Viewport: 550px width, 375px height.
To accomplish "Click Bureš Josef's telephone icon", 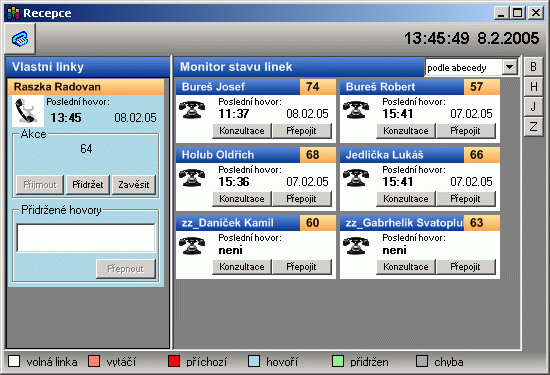I will coord(192,110).
